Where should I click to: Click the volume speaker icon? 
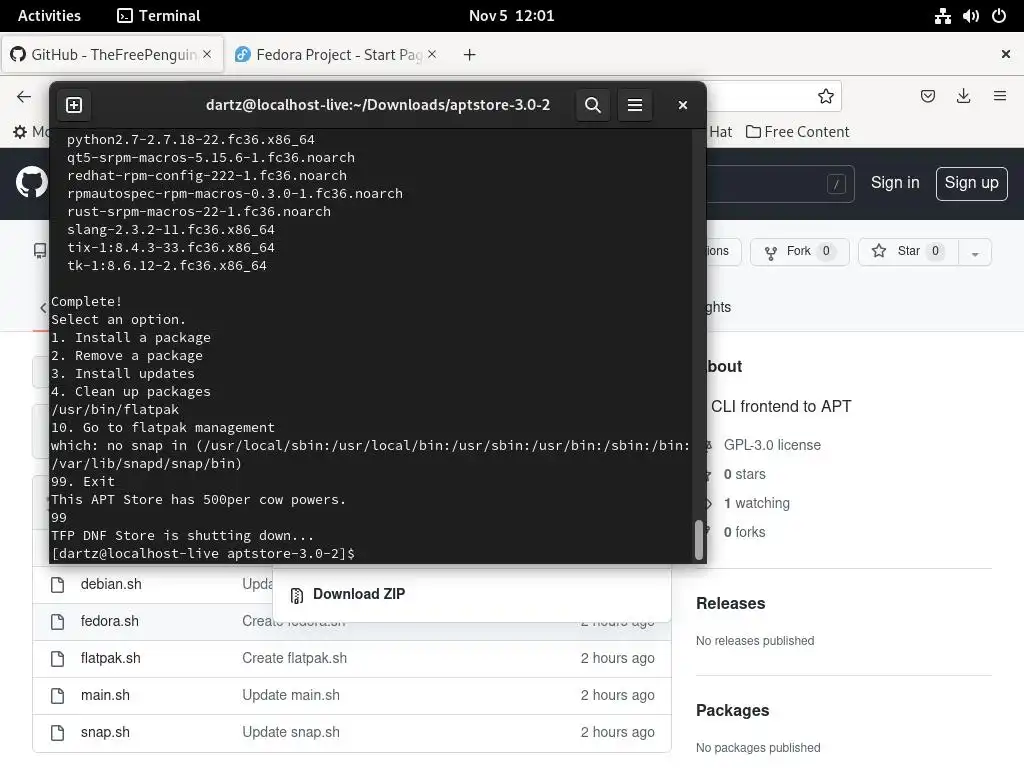click(x=970, y=16)
